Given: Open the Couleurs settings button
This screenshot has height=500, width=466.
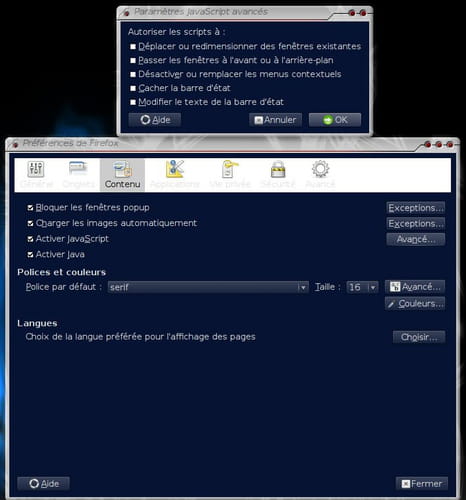Looking at the screenshot, I should coord(415,304).
